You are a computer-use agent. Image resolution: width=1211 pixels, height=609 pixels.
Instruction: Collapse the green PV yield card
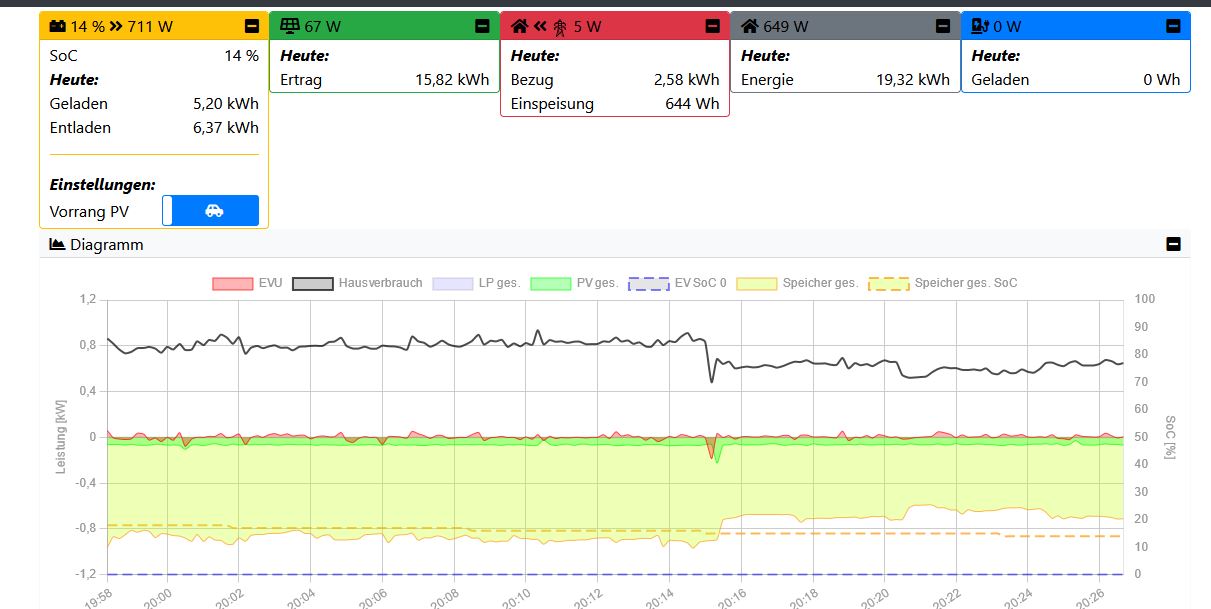(482, 26)
